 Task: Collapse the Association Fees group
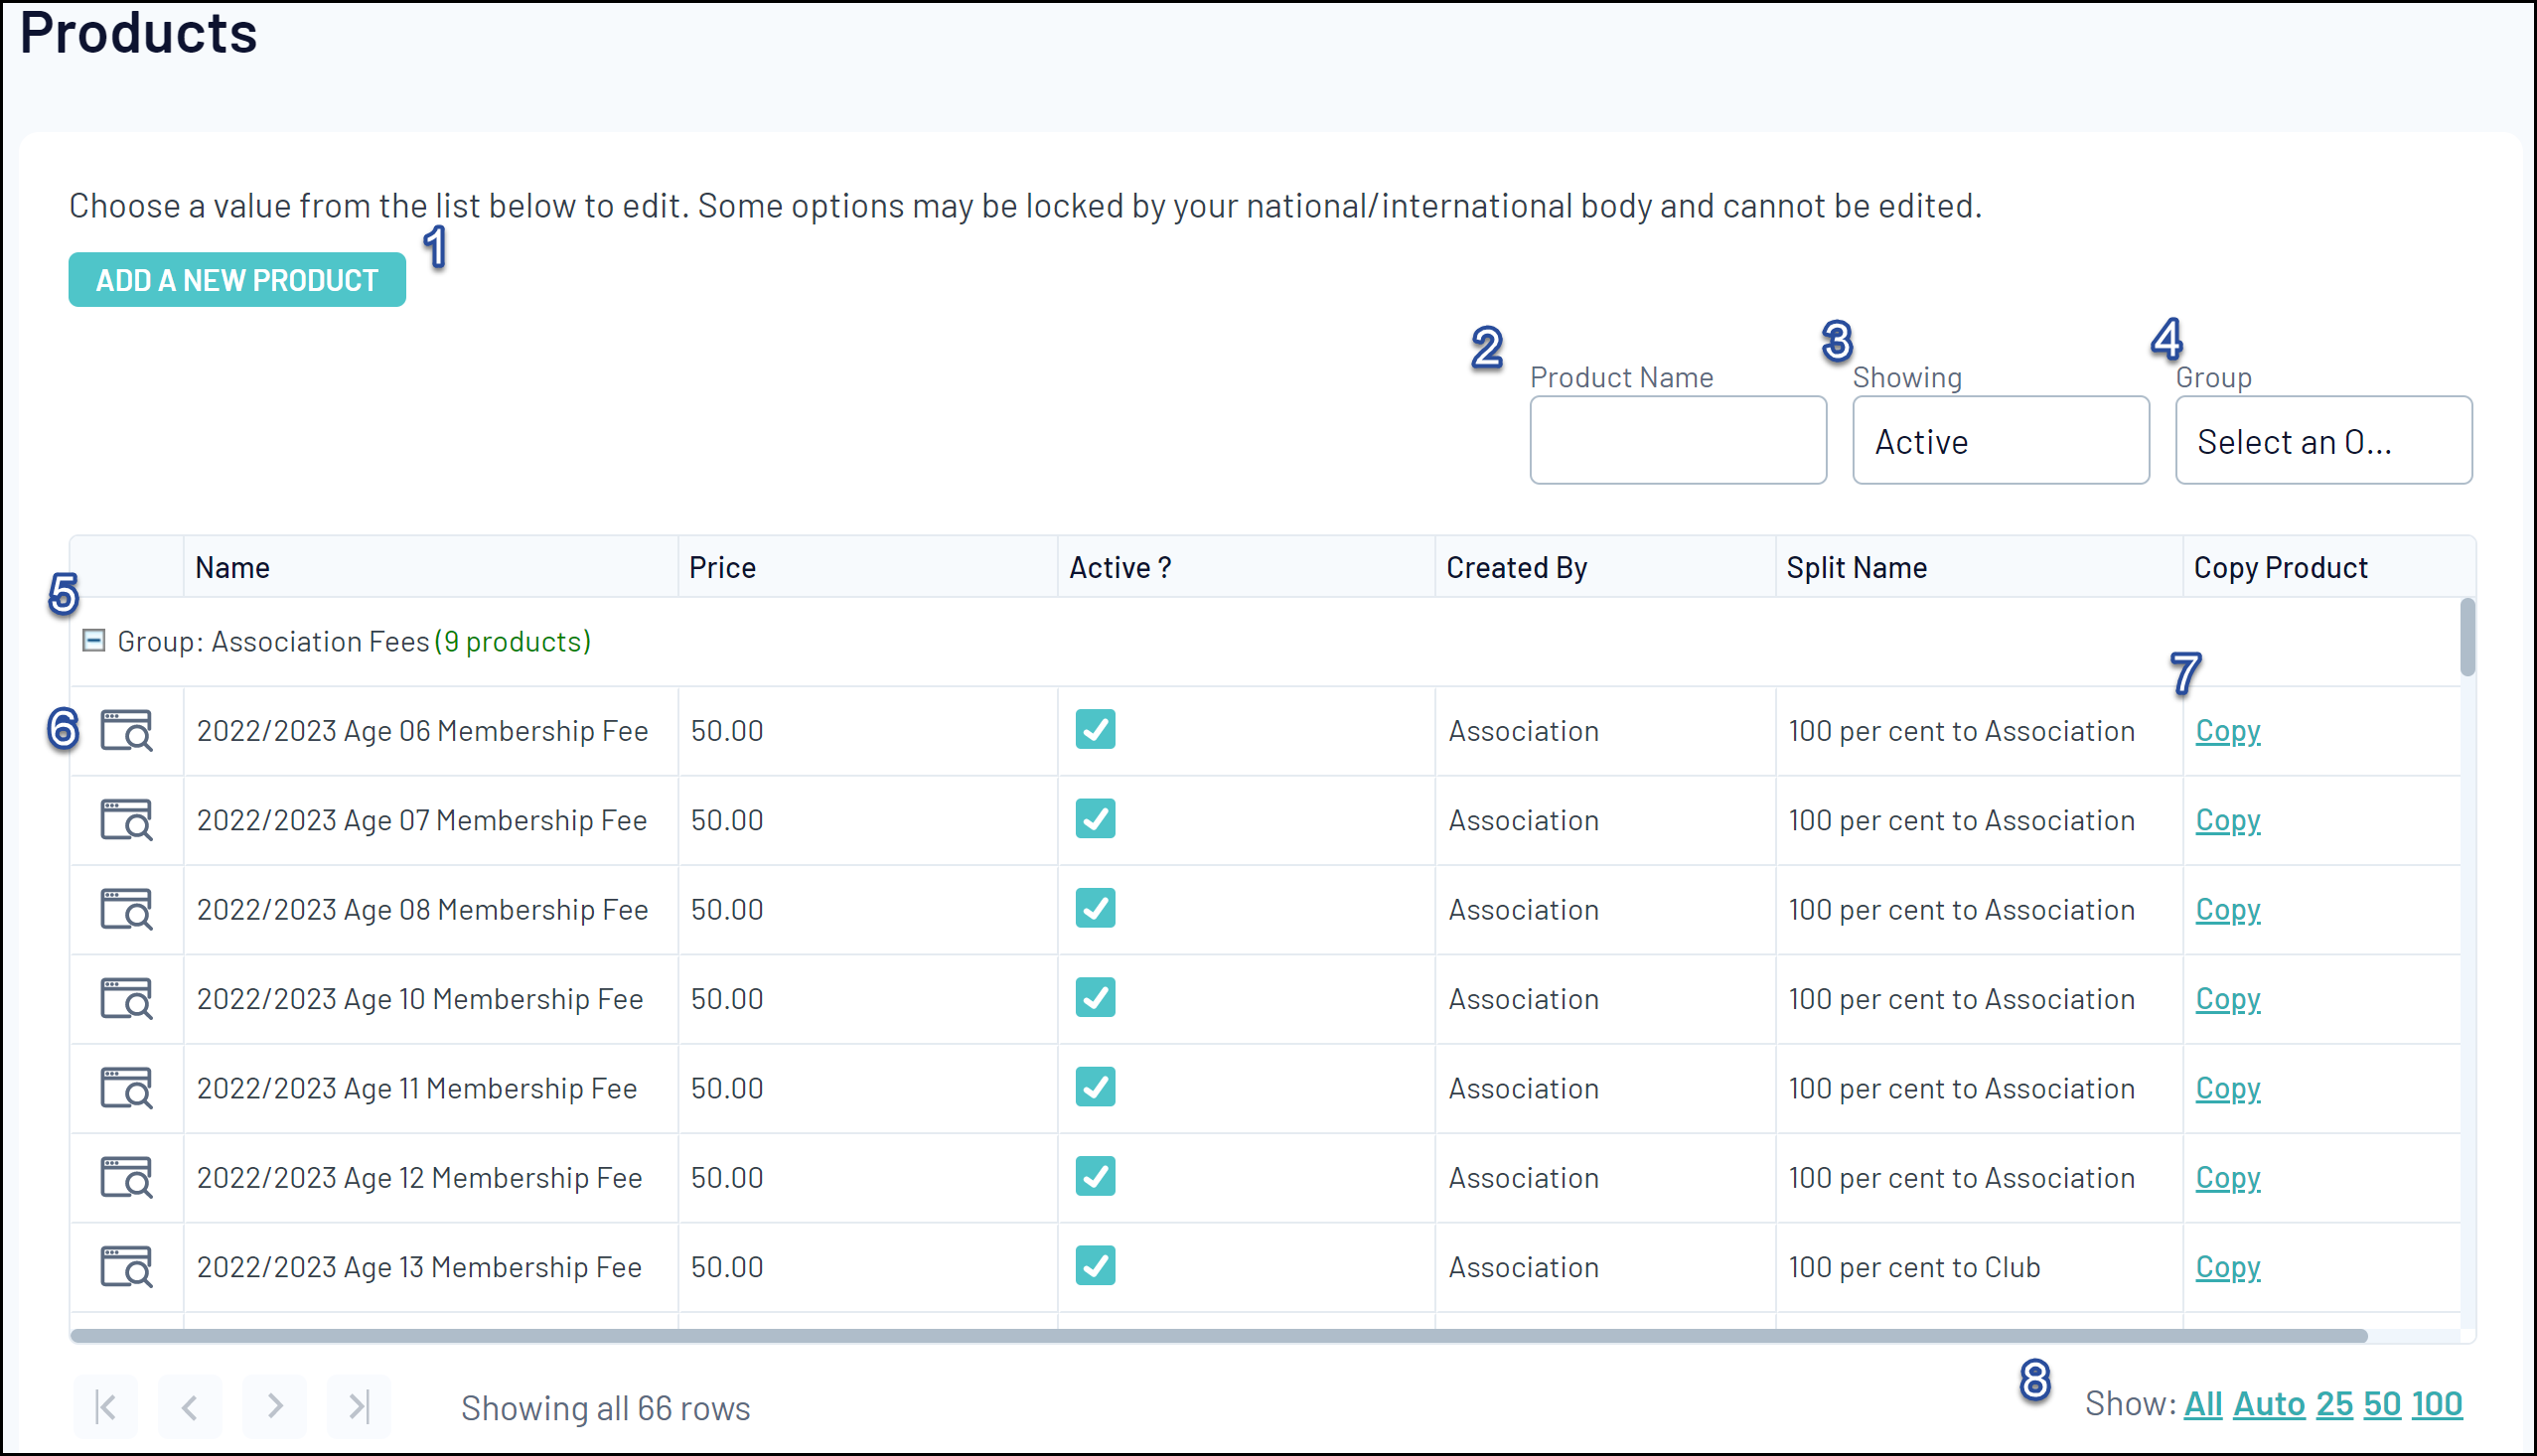click(94, 641)
